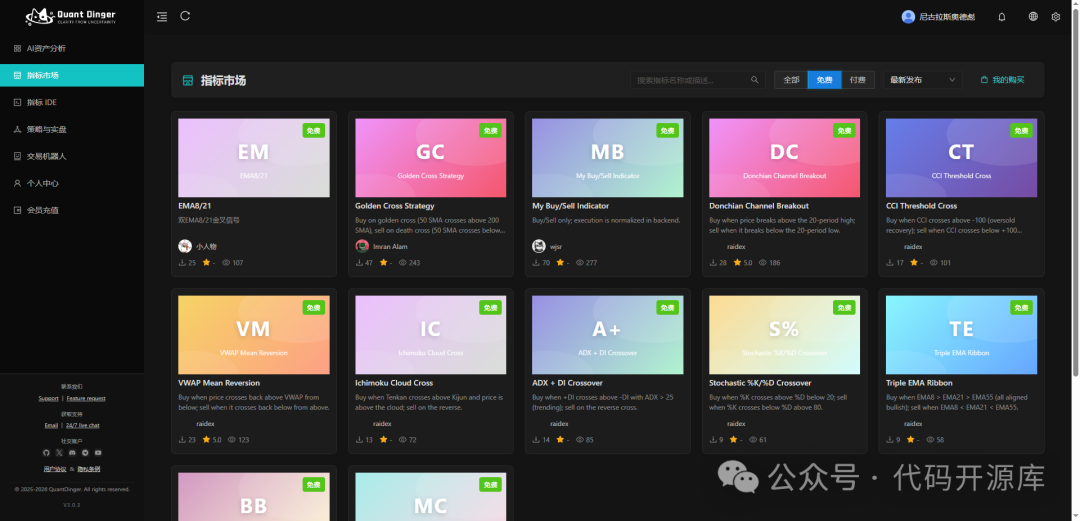
Task: Click eye icon on ADX + DI Crossover card
Action: (x=580, y=440)
